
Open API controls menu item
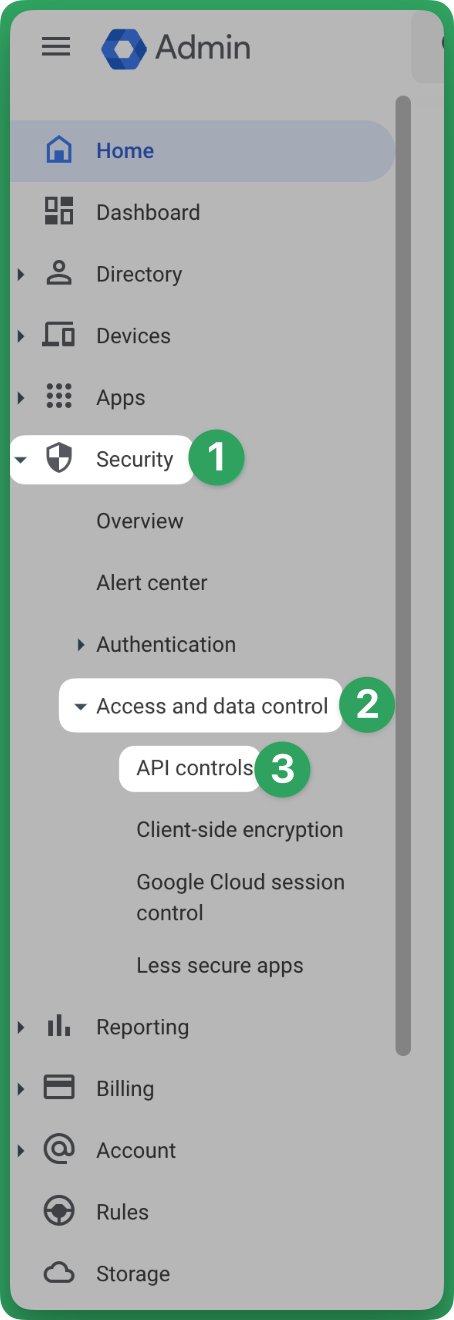(195, 768)
